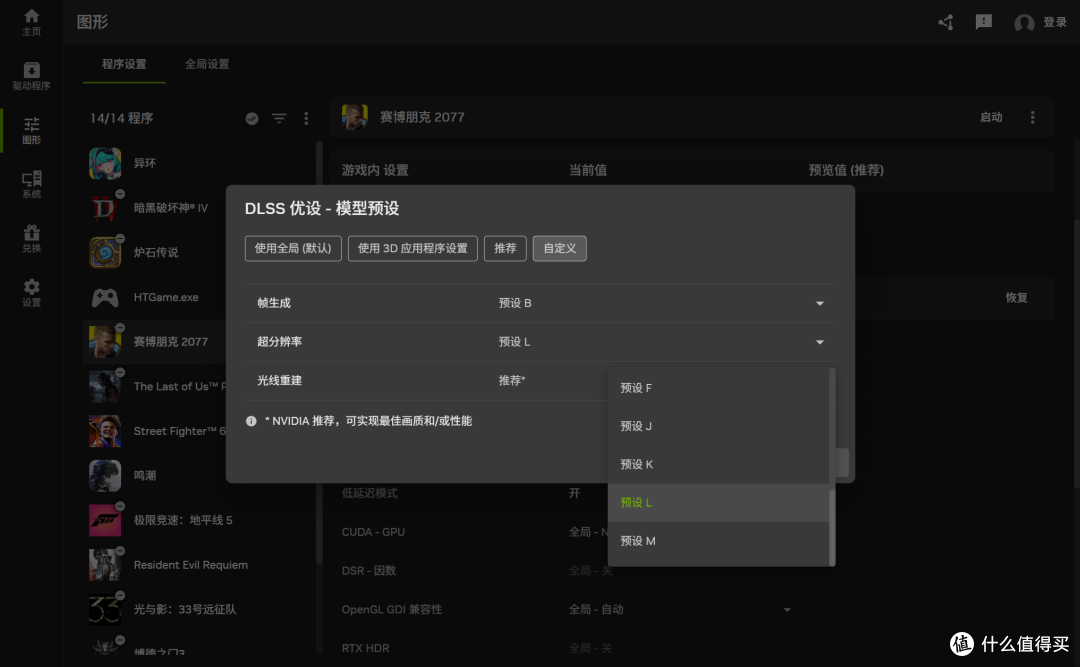Switch to 全局设置 tab
Viewport: 1080px width, 667px height.
(x=207, y=64)
